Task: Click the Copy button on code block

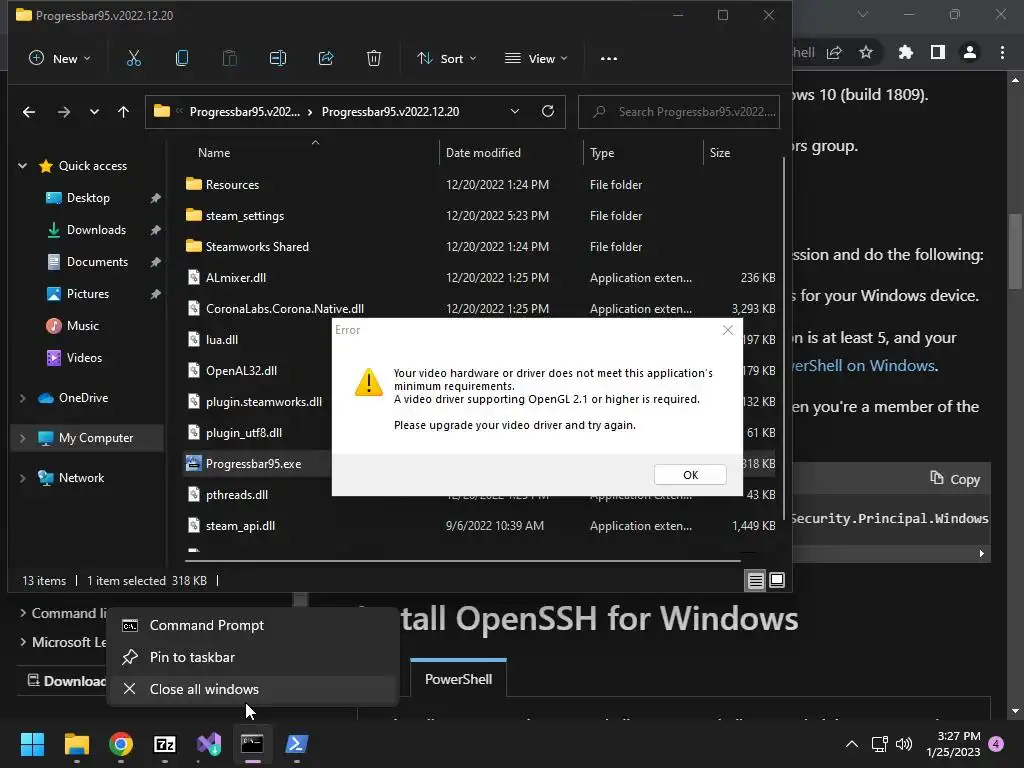Action: [x=955, y=479]
